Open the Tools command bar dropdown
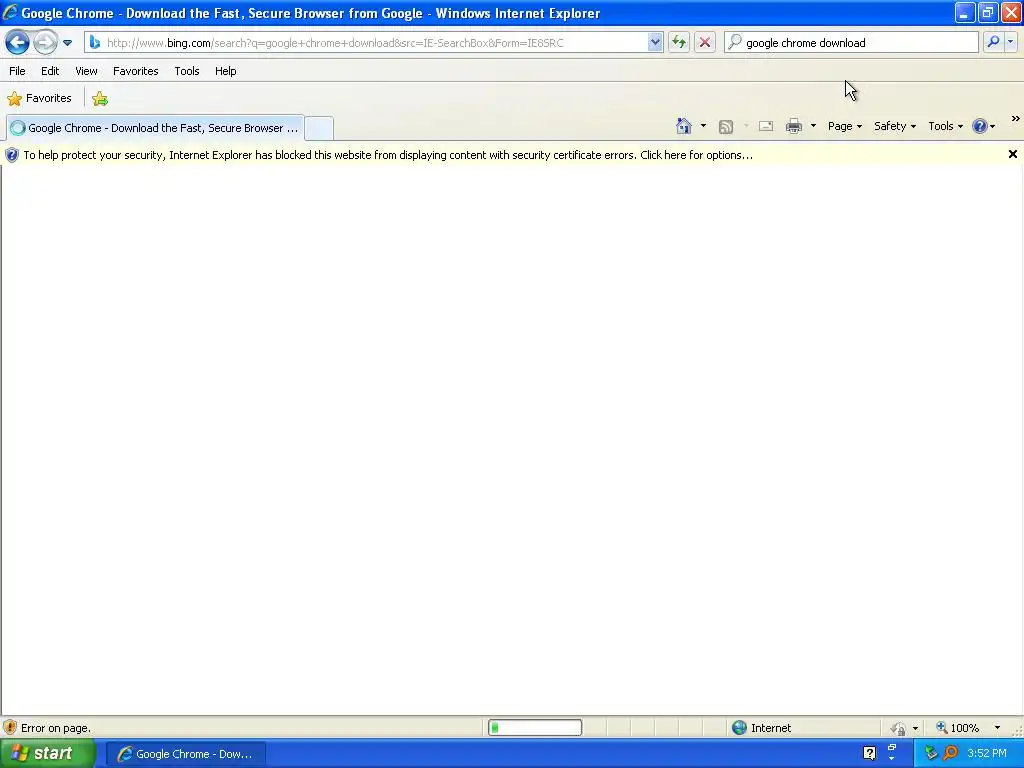The height and width of the screenshot is (768, 1024). (x=946, y=126)
